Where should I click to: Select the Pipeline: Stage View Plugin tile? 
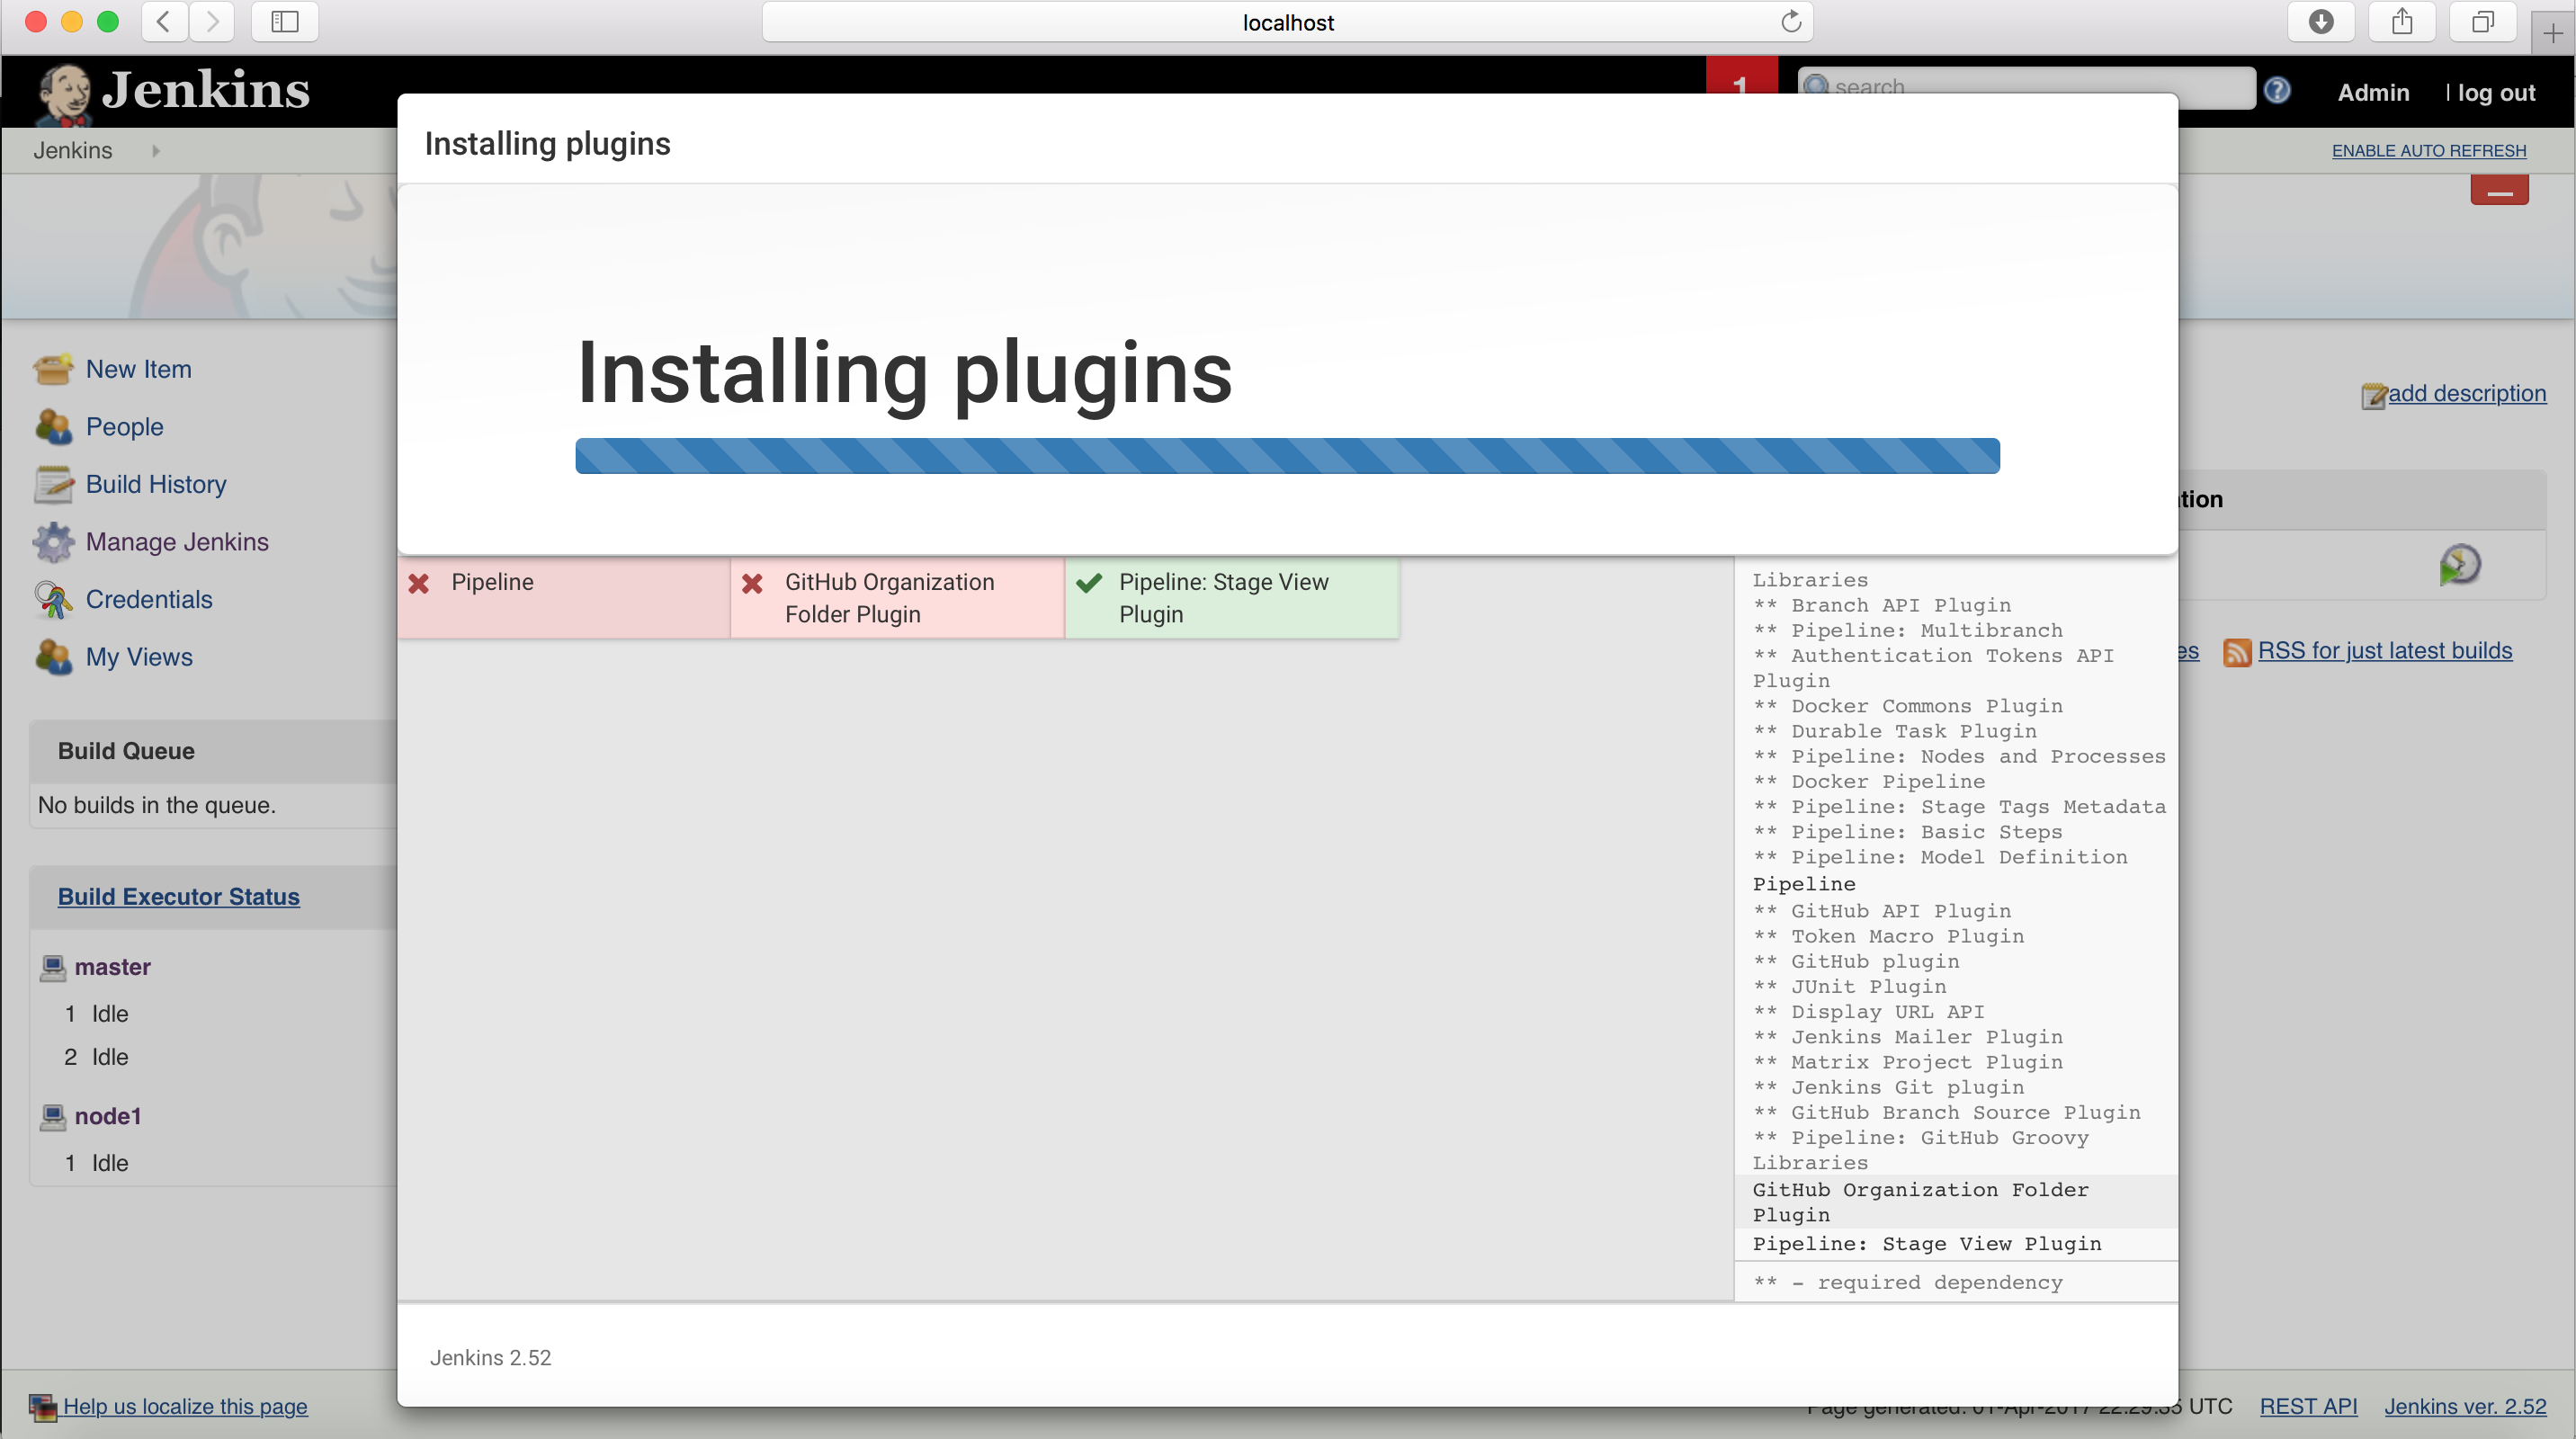pyautogui.click(x=1232, y=598)
